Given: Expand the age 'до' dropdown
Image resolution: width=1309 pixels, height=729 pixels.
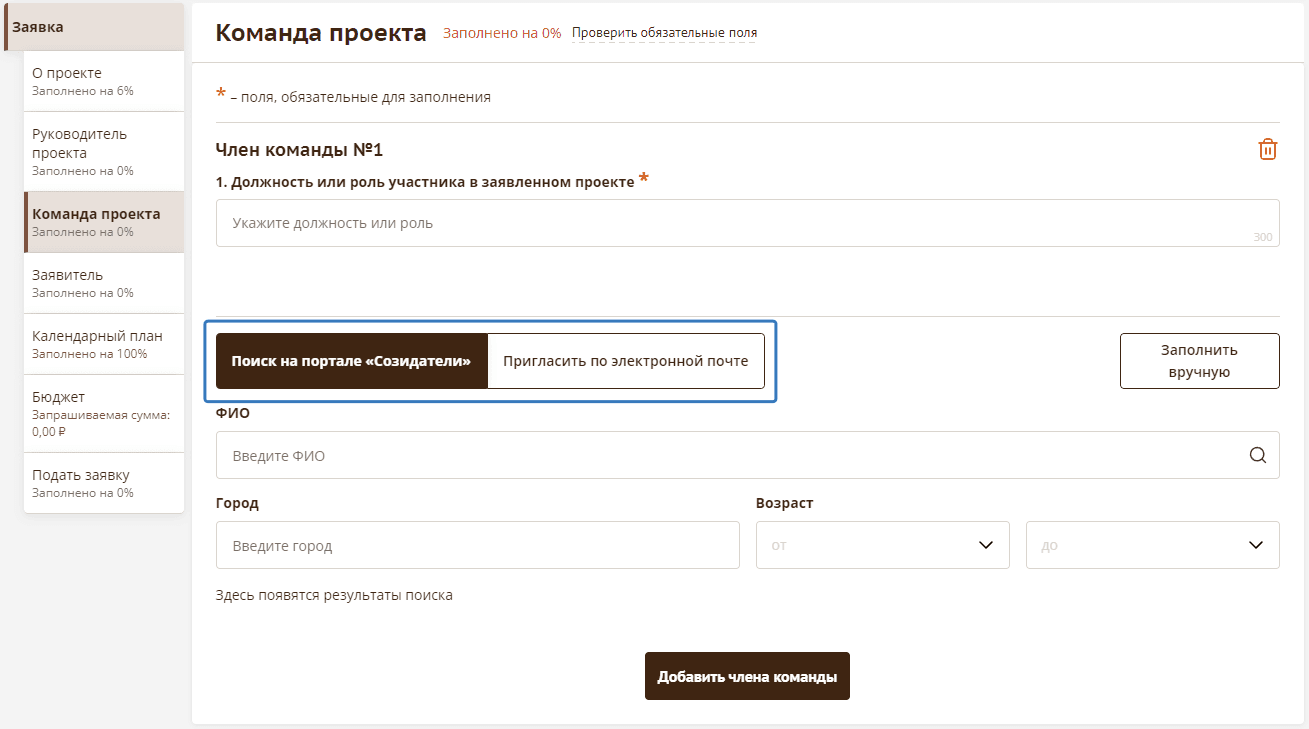Looking at the screenshot, I should click(1152, 545).
